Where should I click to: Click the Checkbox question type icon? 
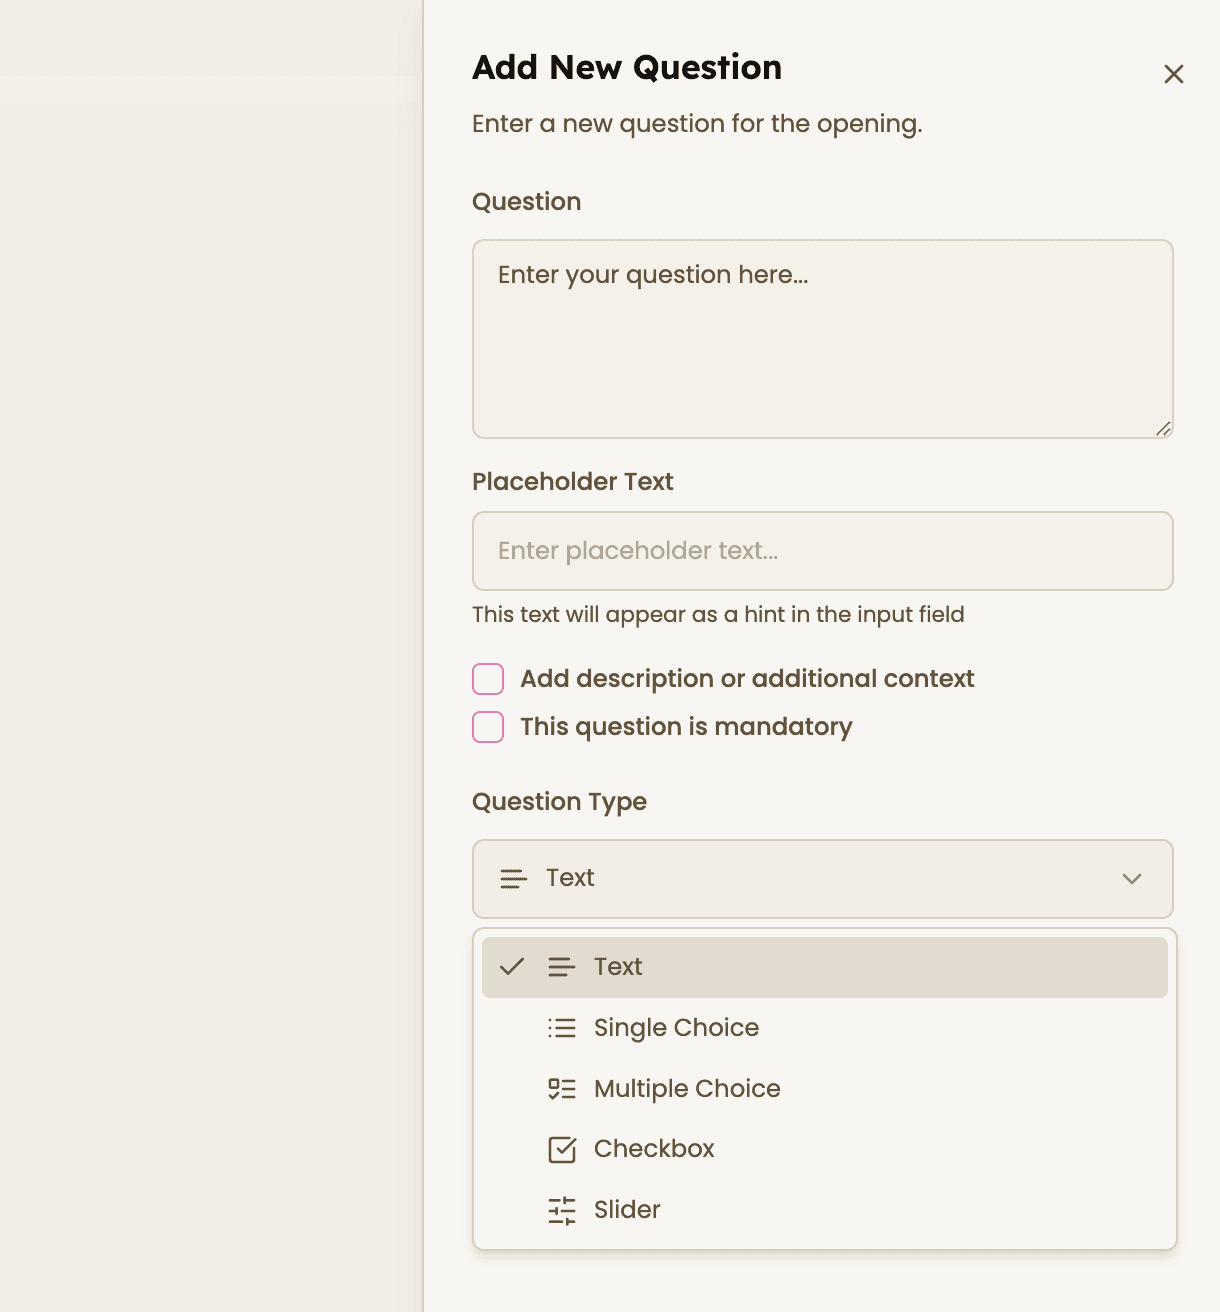point(561,1149)
